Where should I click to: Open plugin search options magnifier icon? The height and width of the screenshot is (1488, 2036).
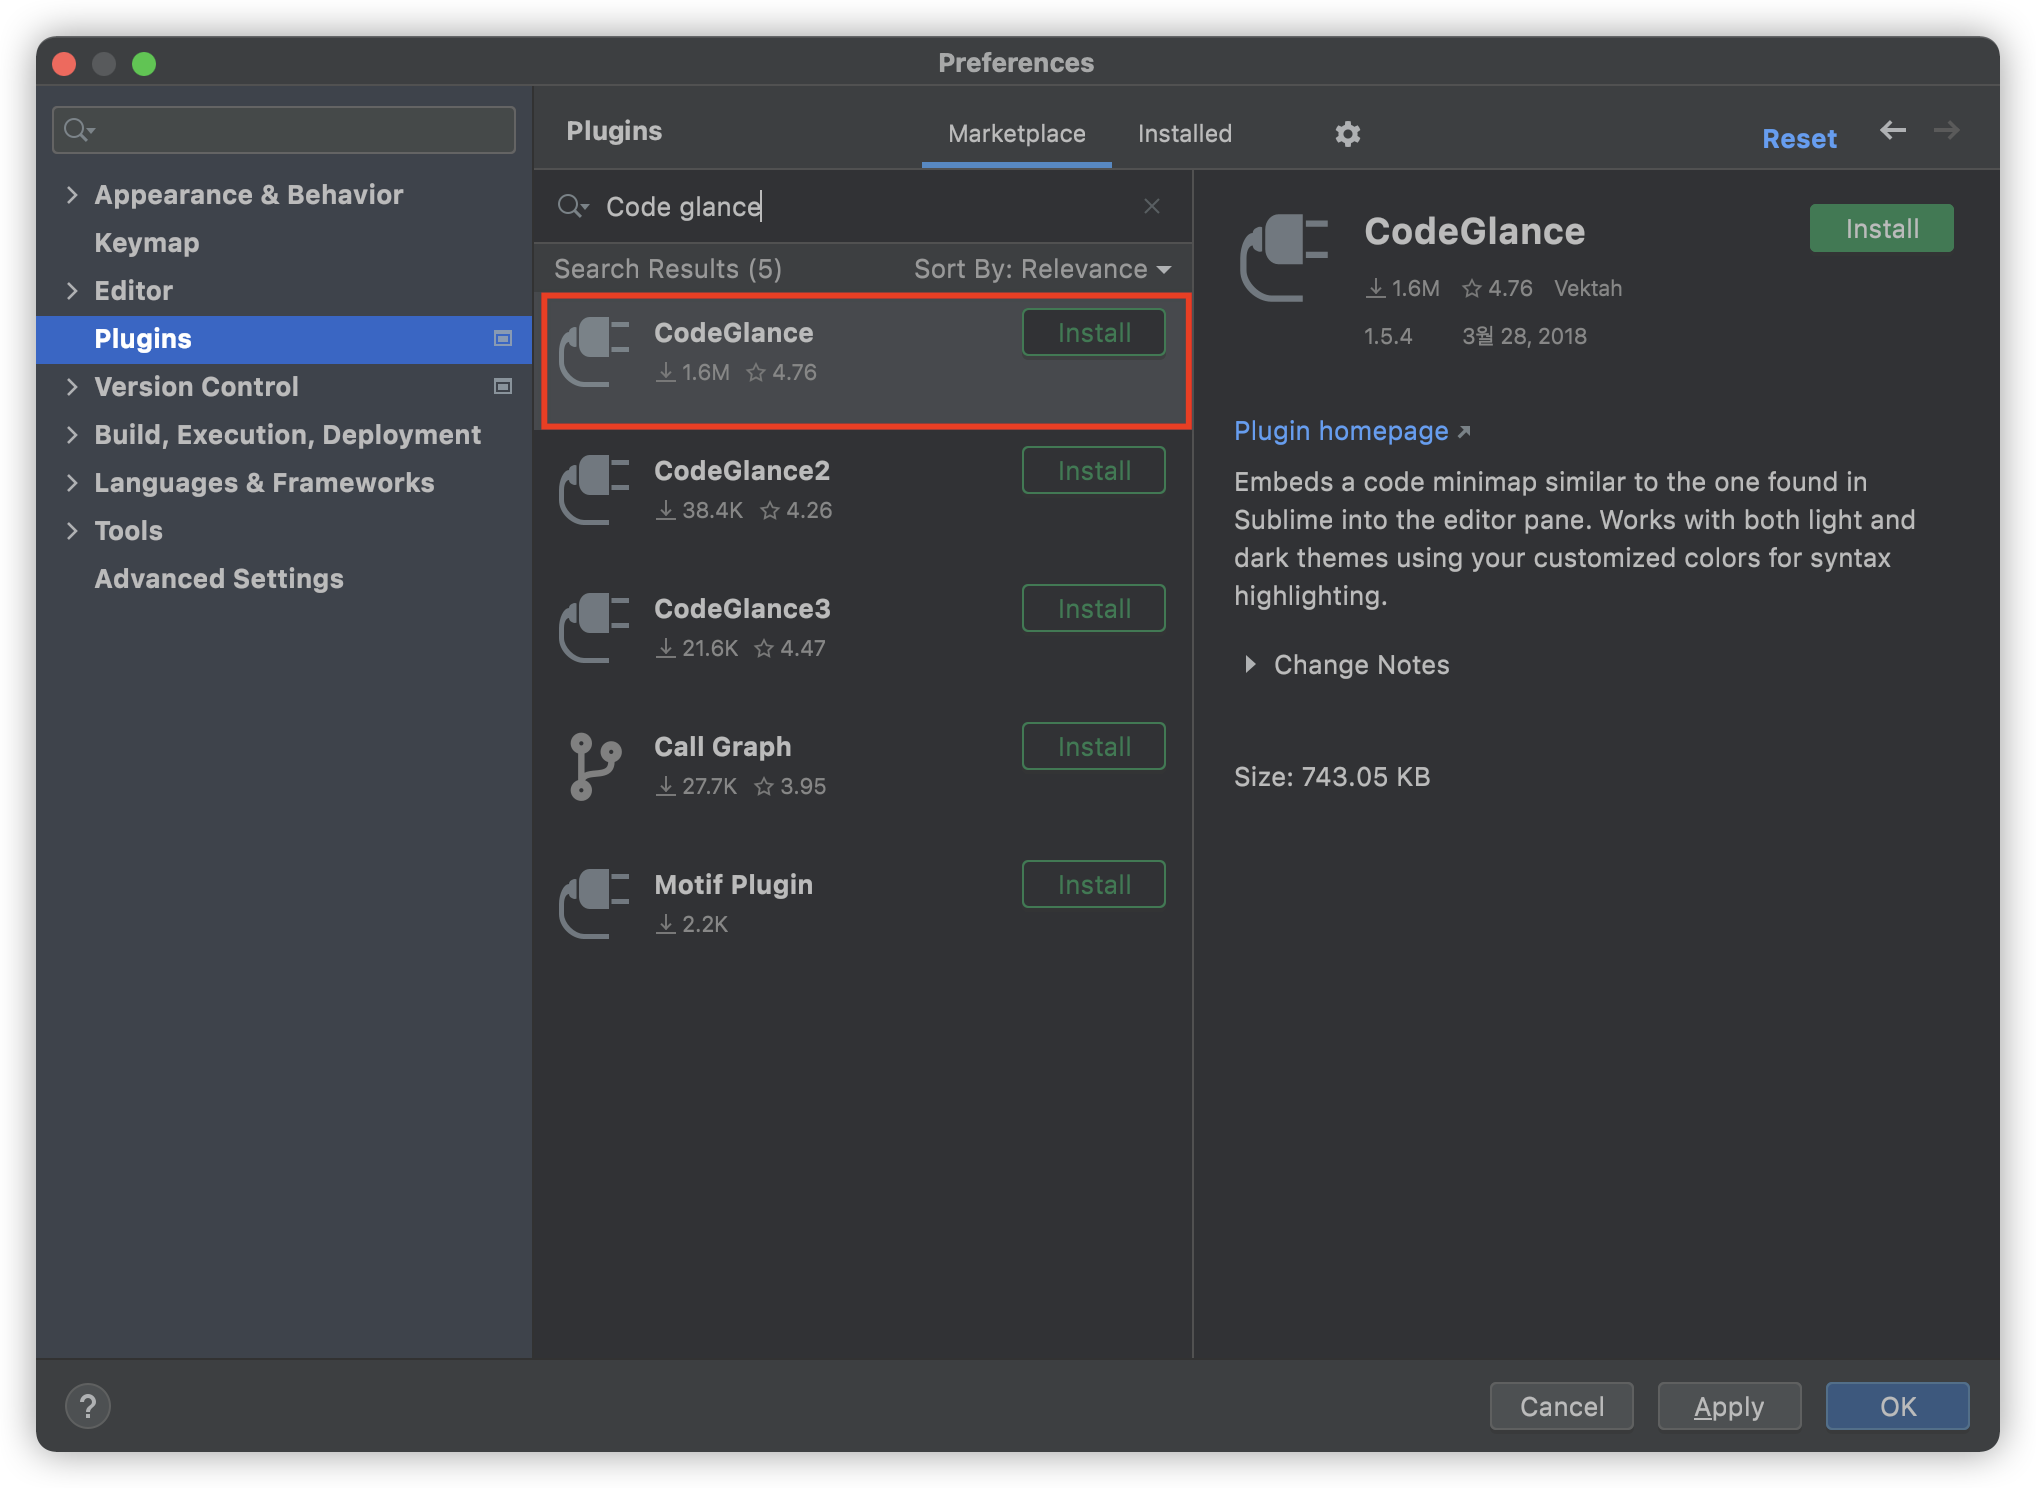click(x=573, y=206)
